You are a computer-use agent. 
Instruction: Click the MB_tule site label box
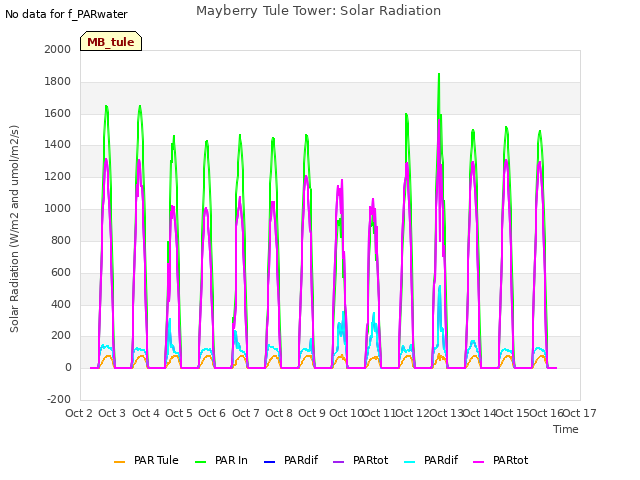(111, 41)
